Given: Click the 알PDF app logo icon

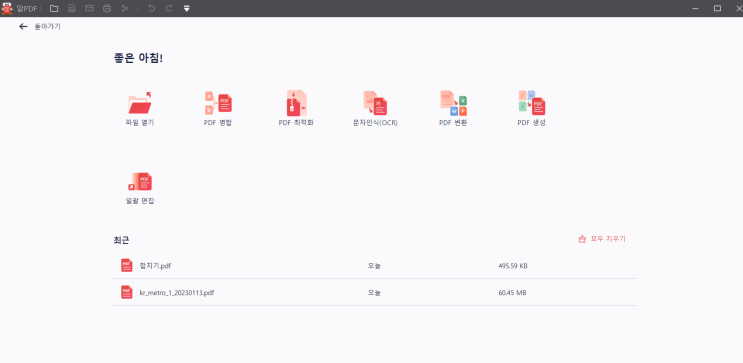Looking at the screenshot, I should pyautogui.click(x=7, y=8).
